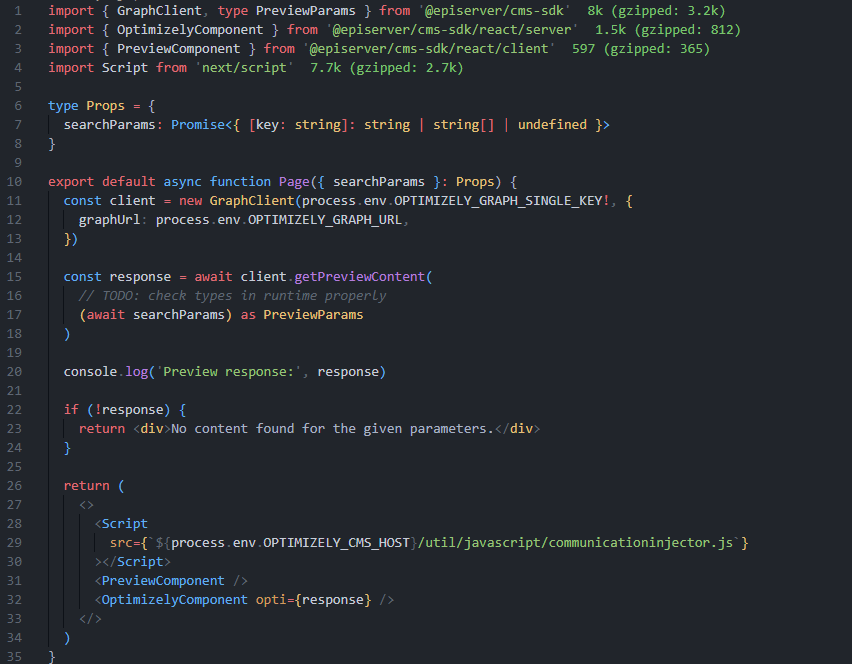Click '@episerver/cms-sdk/react/client' module string

tap(429, 49)
